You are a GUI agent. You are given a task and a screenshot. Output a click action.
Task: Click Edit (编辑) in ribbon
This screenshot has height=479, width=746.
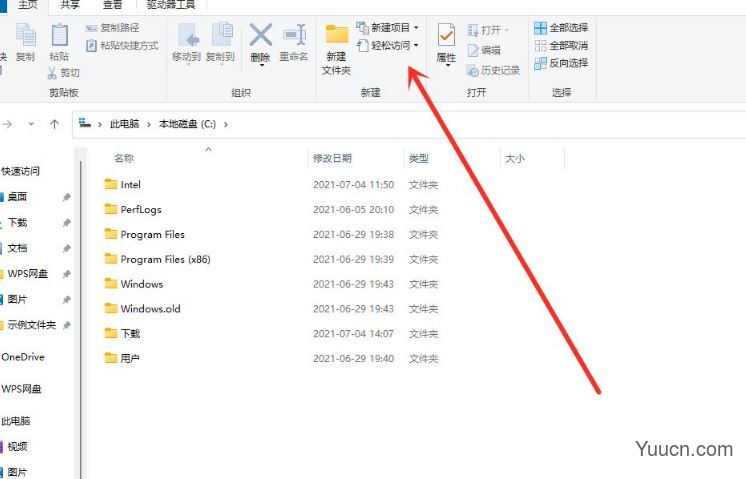(484, 50)
